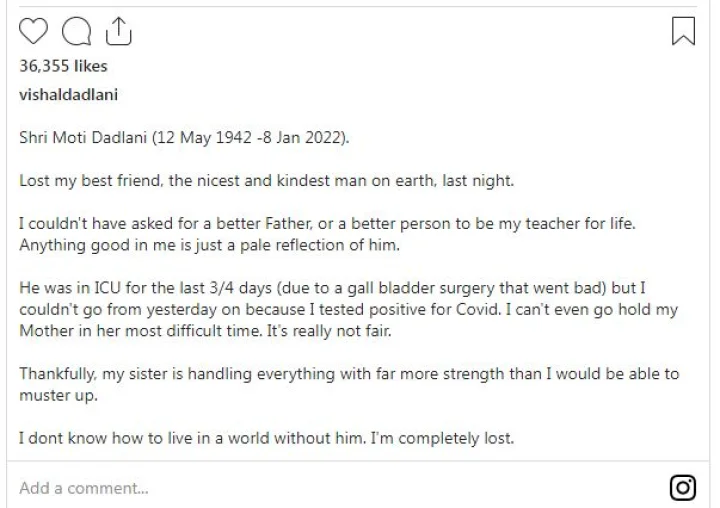Share the post using the upload arrow icon
The height and width of the screenshot is (508, 720).
(118, 31)
